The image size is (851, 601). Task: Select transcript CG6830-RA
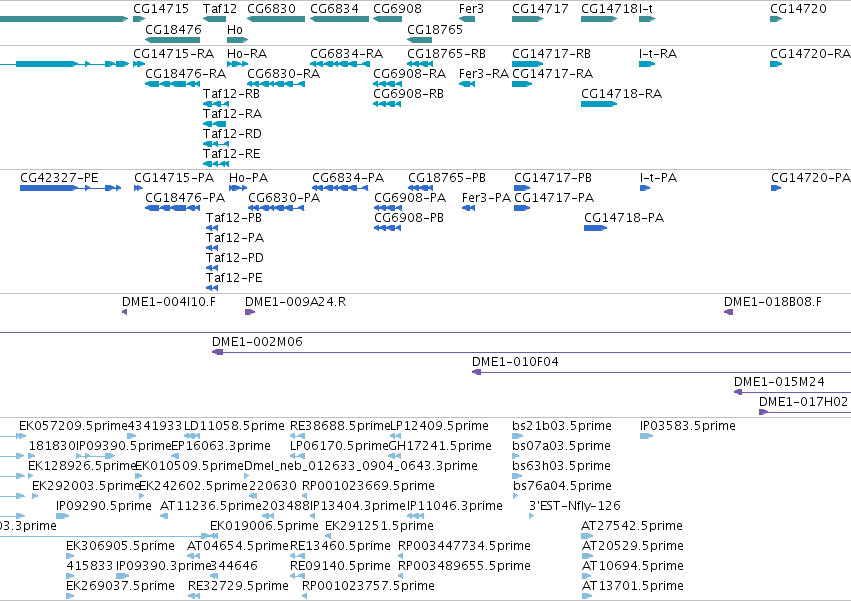[283, 74]
